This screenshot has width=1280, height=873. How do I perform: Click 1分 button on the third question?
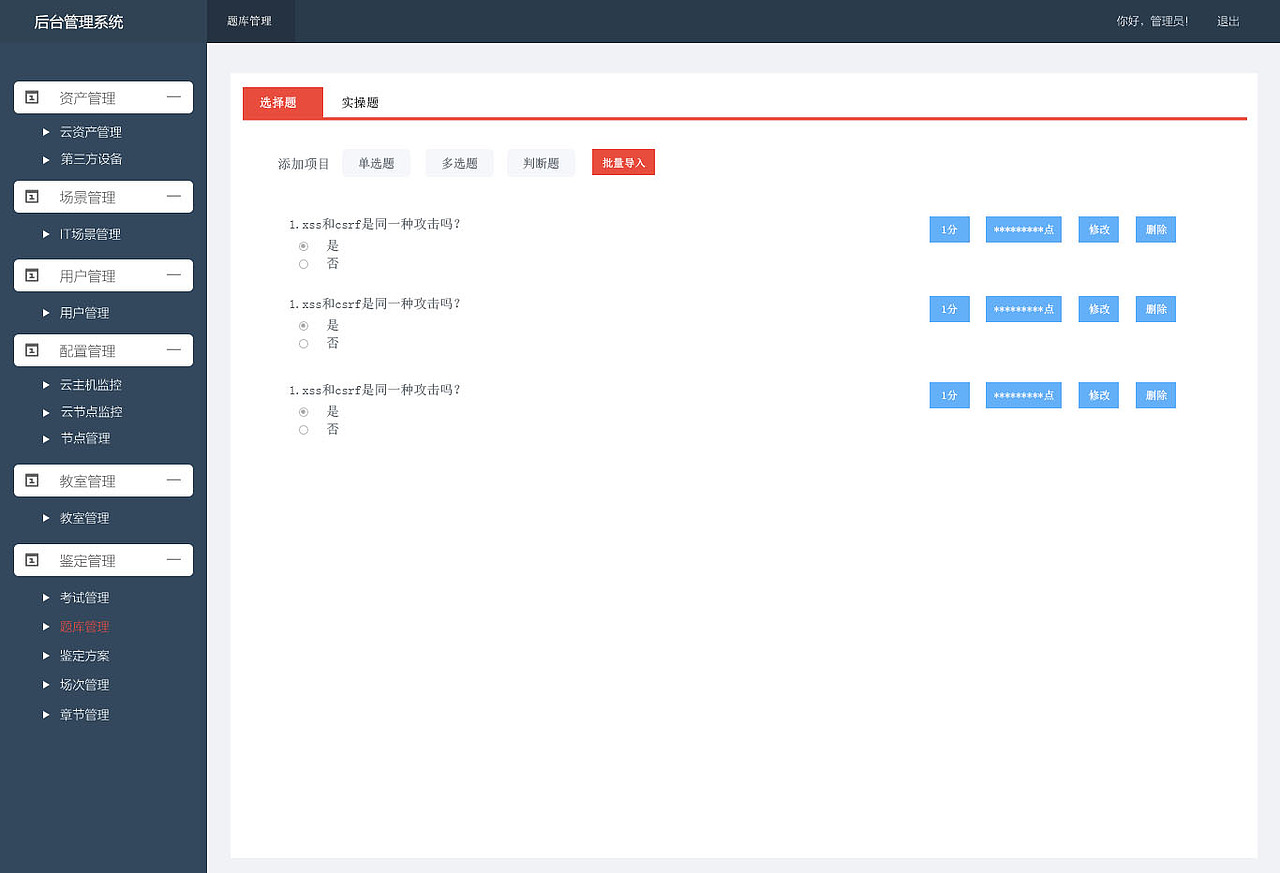coord(949,395)
